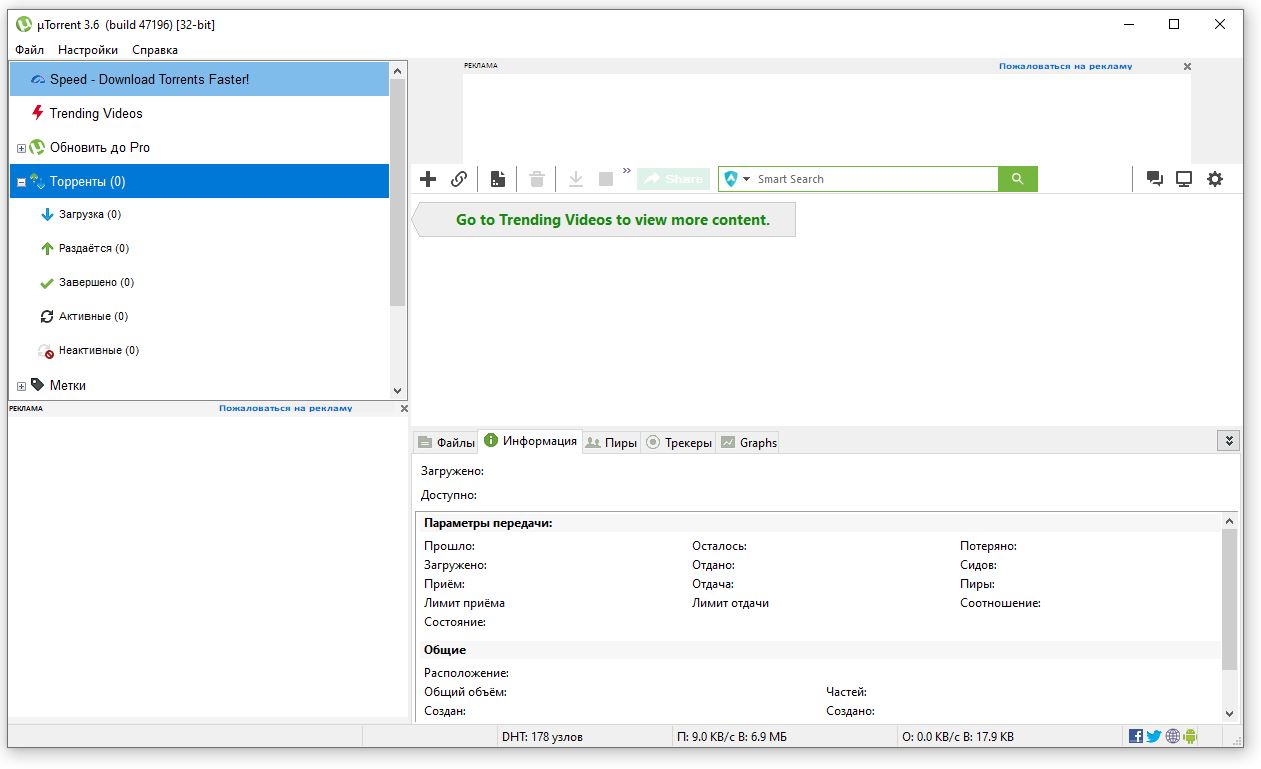Click the Общие section header

click(445, 650)
